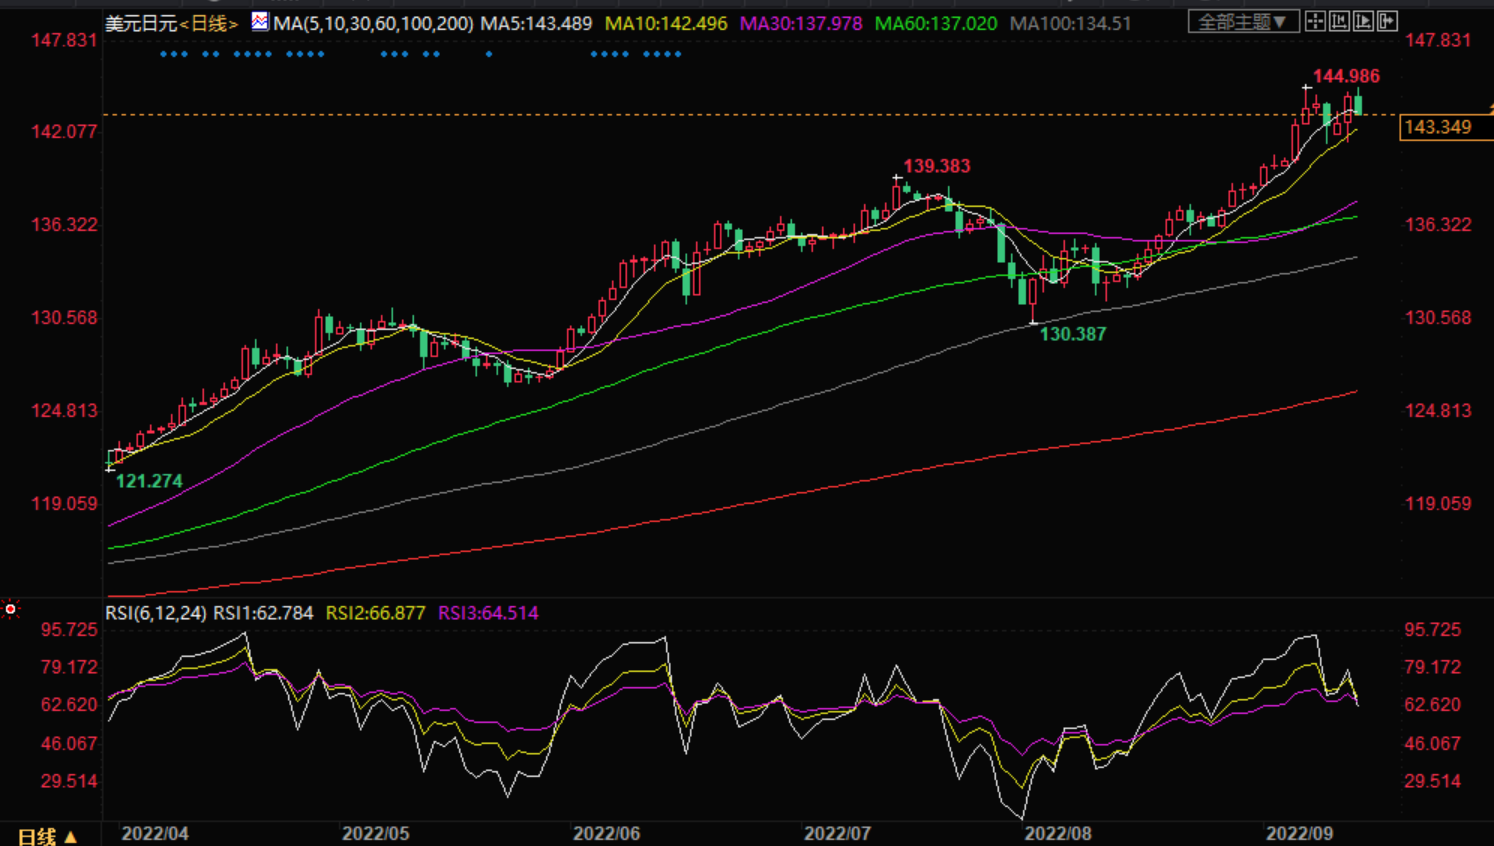Select the 2022/07 date on time axis

(838, 833)
